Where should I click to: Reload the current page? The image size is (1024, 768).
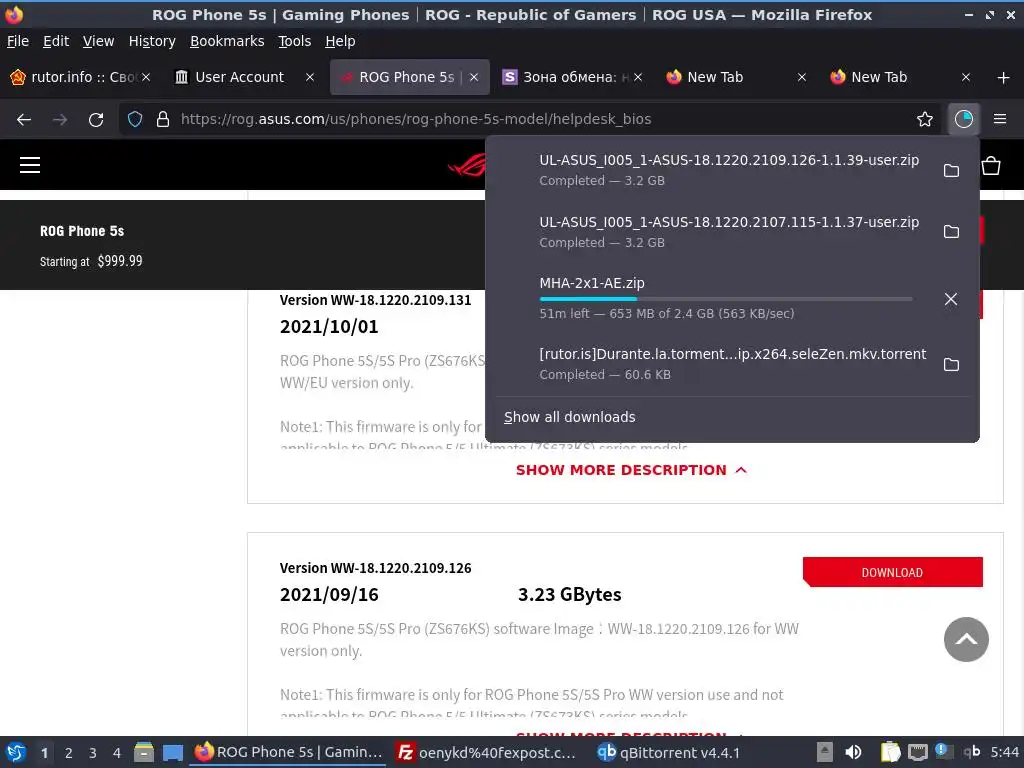pos(96,120)
